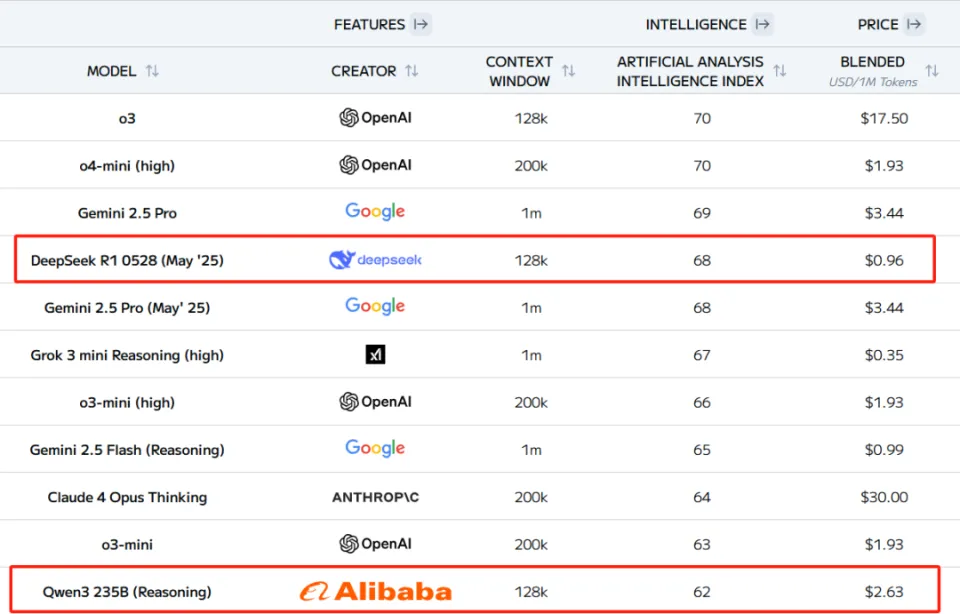Click OpenAI logo in o4-mini (high) row
This screenshot has width=960, height=614.
375,165
